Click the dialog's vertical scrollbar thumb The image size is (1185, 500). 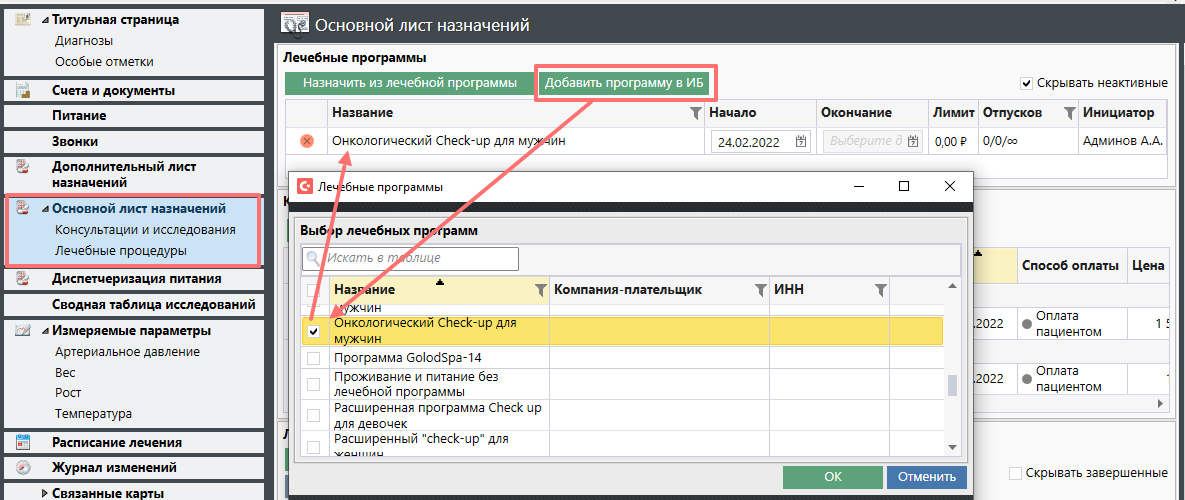point(952,385)
